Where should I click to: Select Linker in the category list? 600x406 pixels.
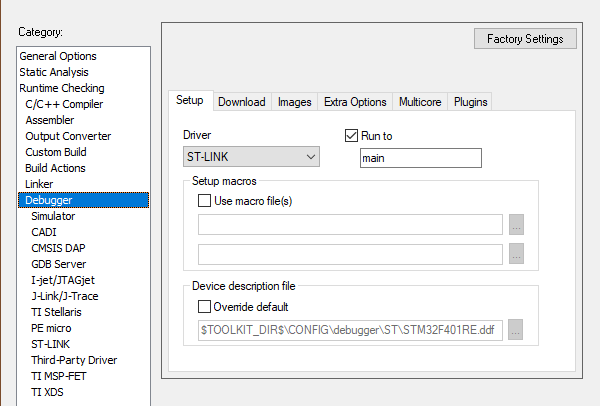(x=41, y=184)
